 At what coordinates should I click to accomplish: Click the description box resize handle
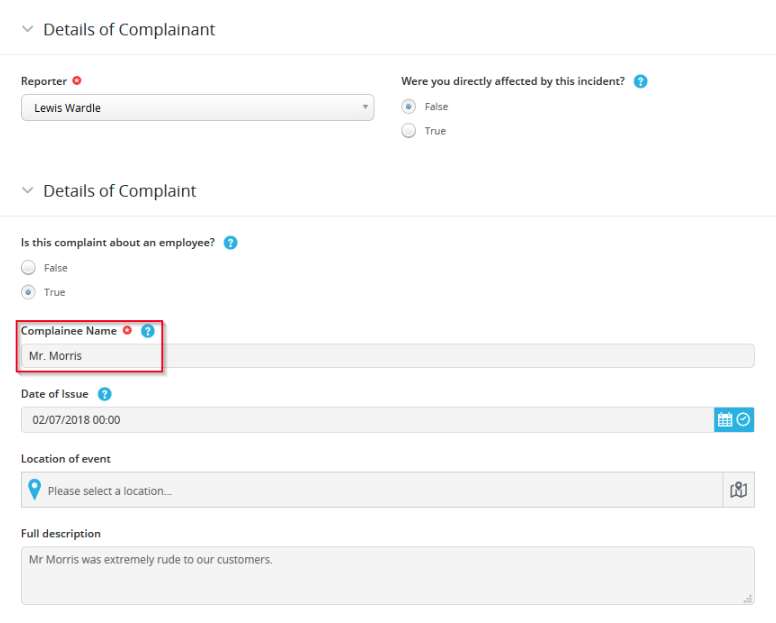pyautogui.click(x=747, y=598)
